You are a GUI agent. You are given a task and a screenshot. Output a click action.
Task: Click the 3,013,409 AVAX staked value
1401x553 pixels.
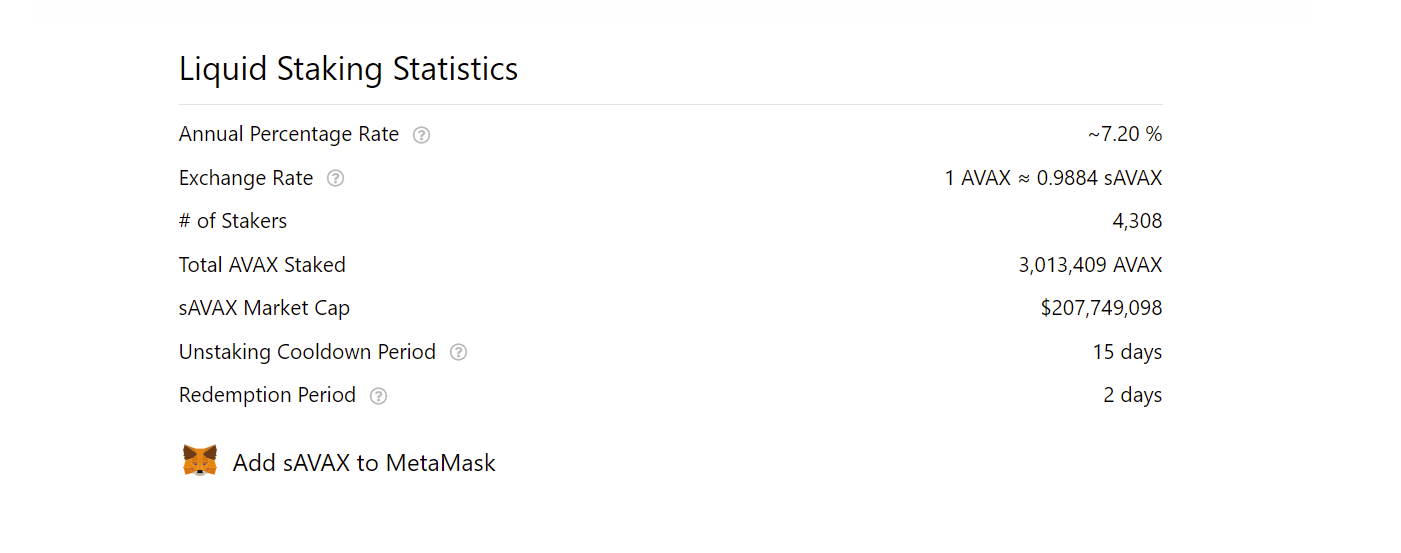coord(1090,265)
